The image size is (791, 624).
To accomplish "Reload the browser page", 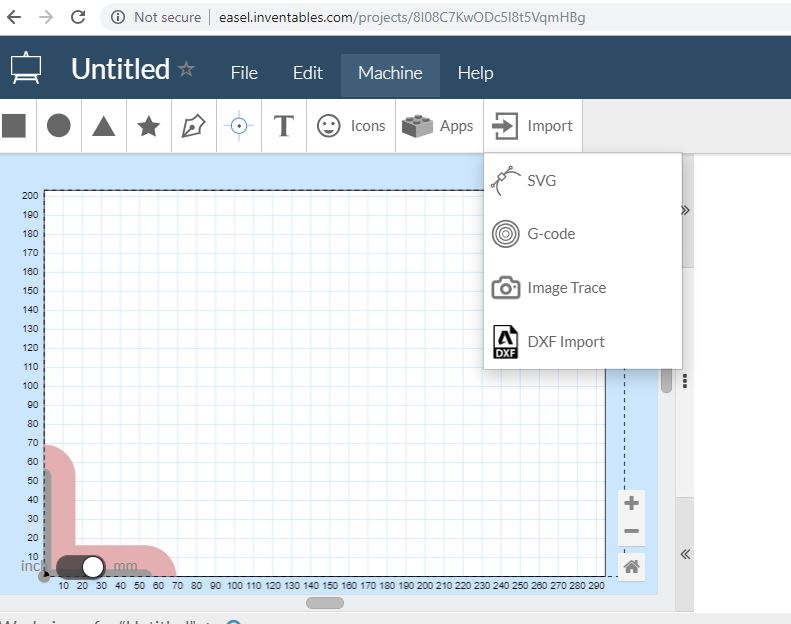I will coord(78,17).
